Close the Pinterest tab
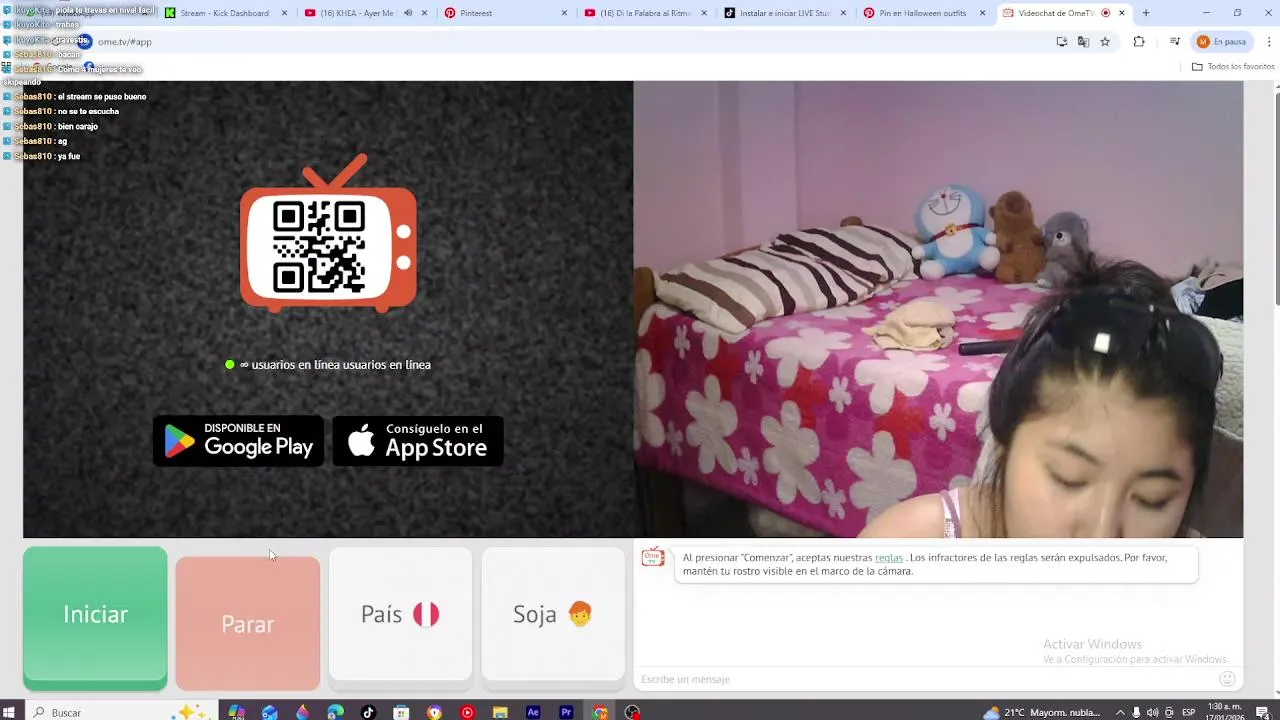The width and height of the screenshot is (1280, 720). pos(564,13)
